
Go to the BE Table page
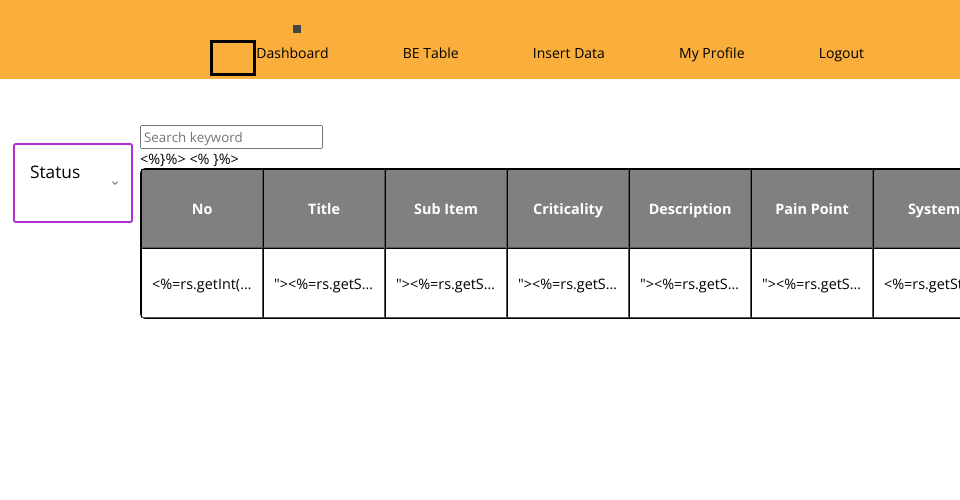tap(430, 53)
